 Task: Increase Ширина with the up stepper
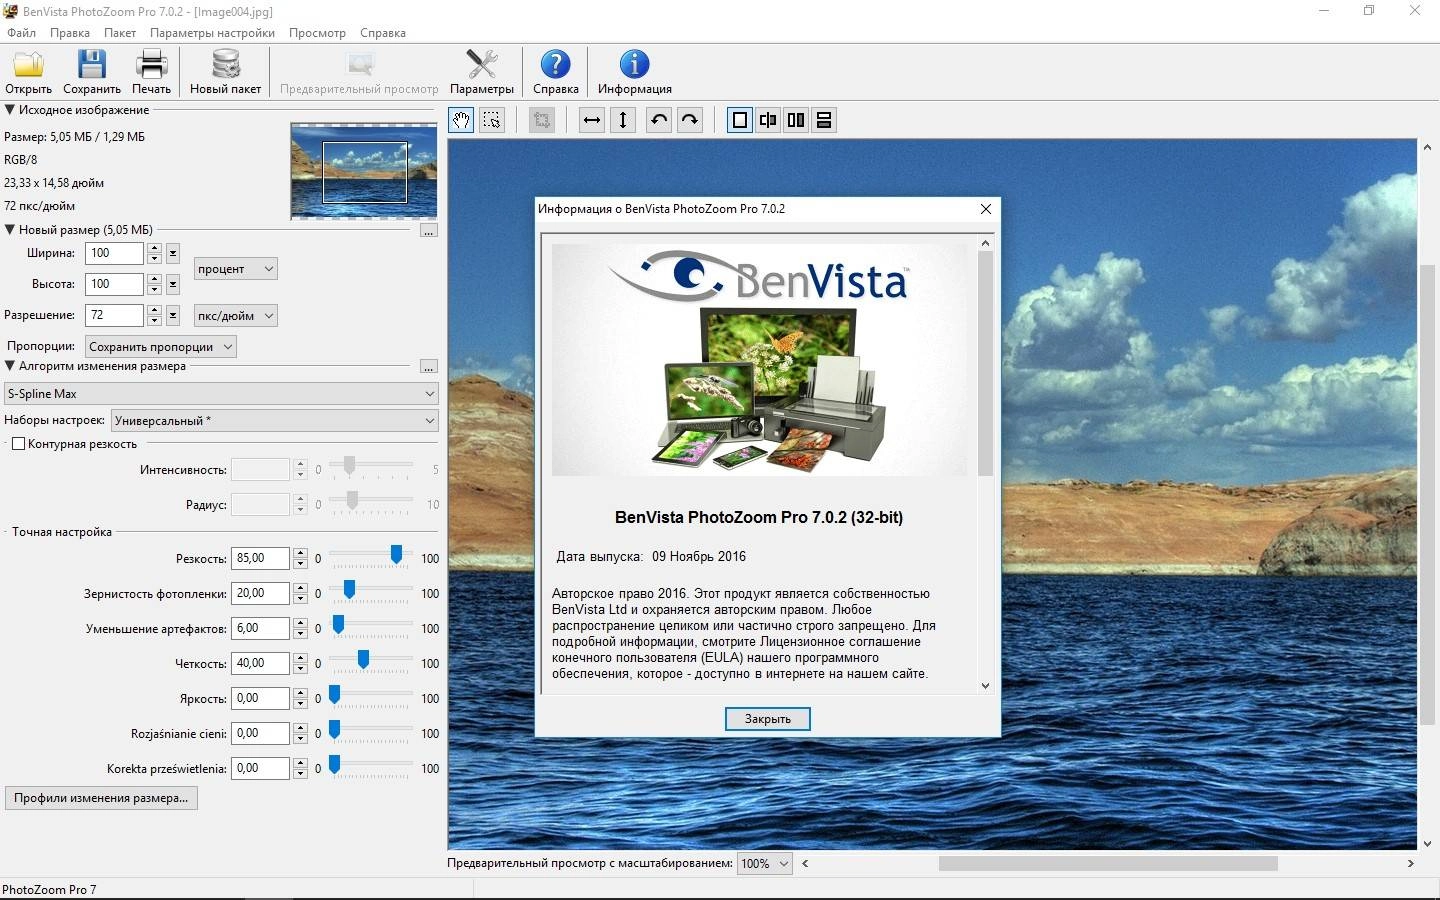coord(154,248)
